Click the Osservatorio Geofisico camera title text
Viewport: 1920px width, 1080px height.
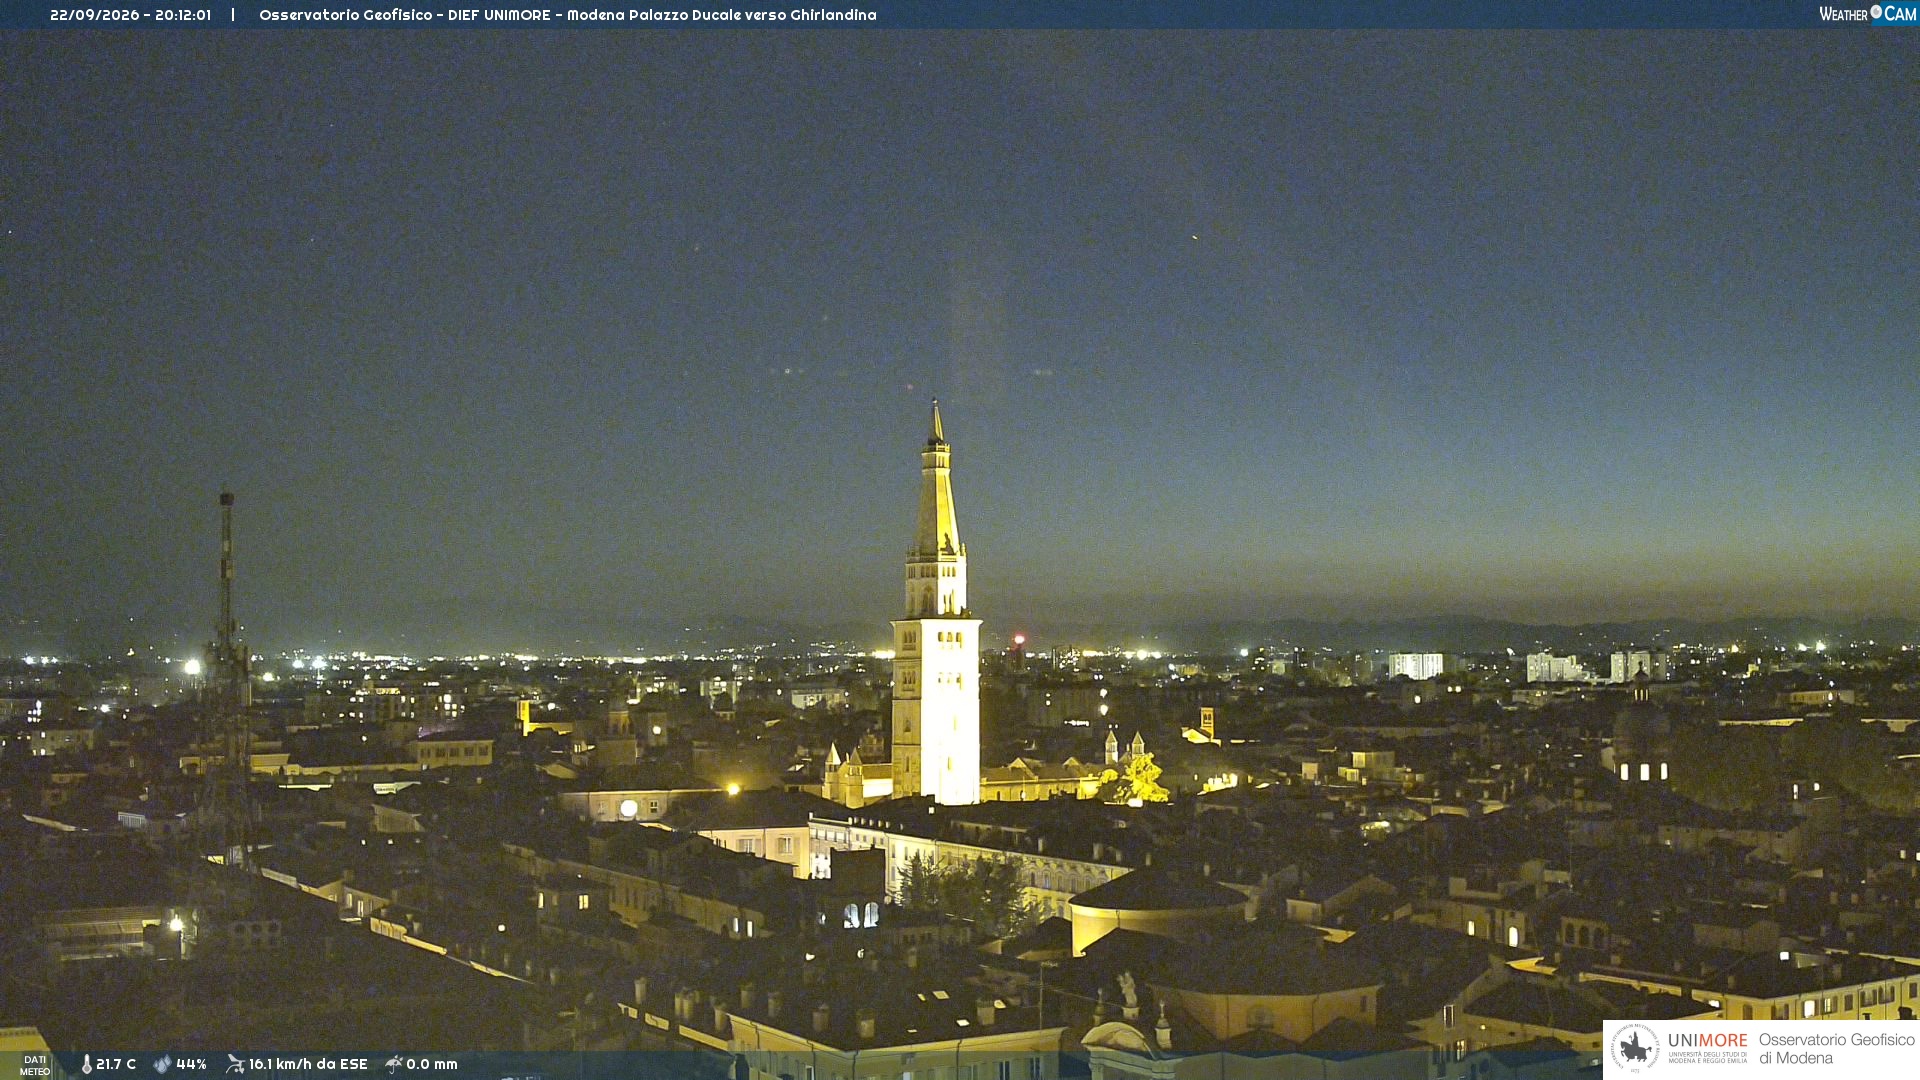pyautogui.click(x=568, y=15)
